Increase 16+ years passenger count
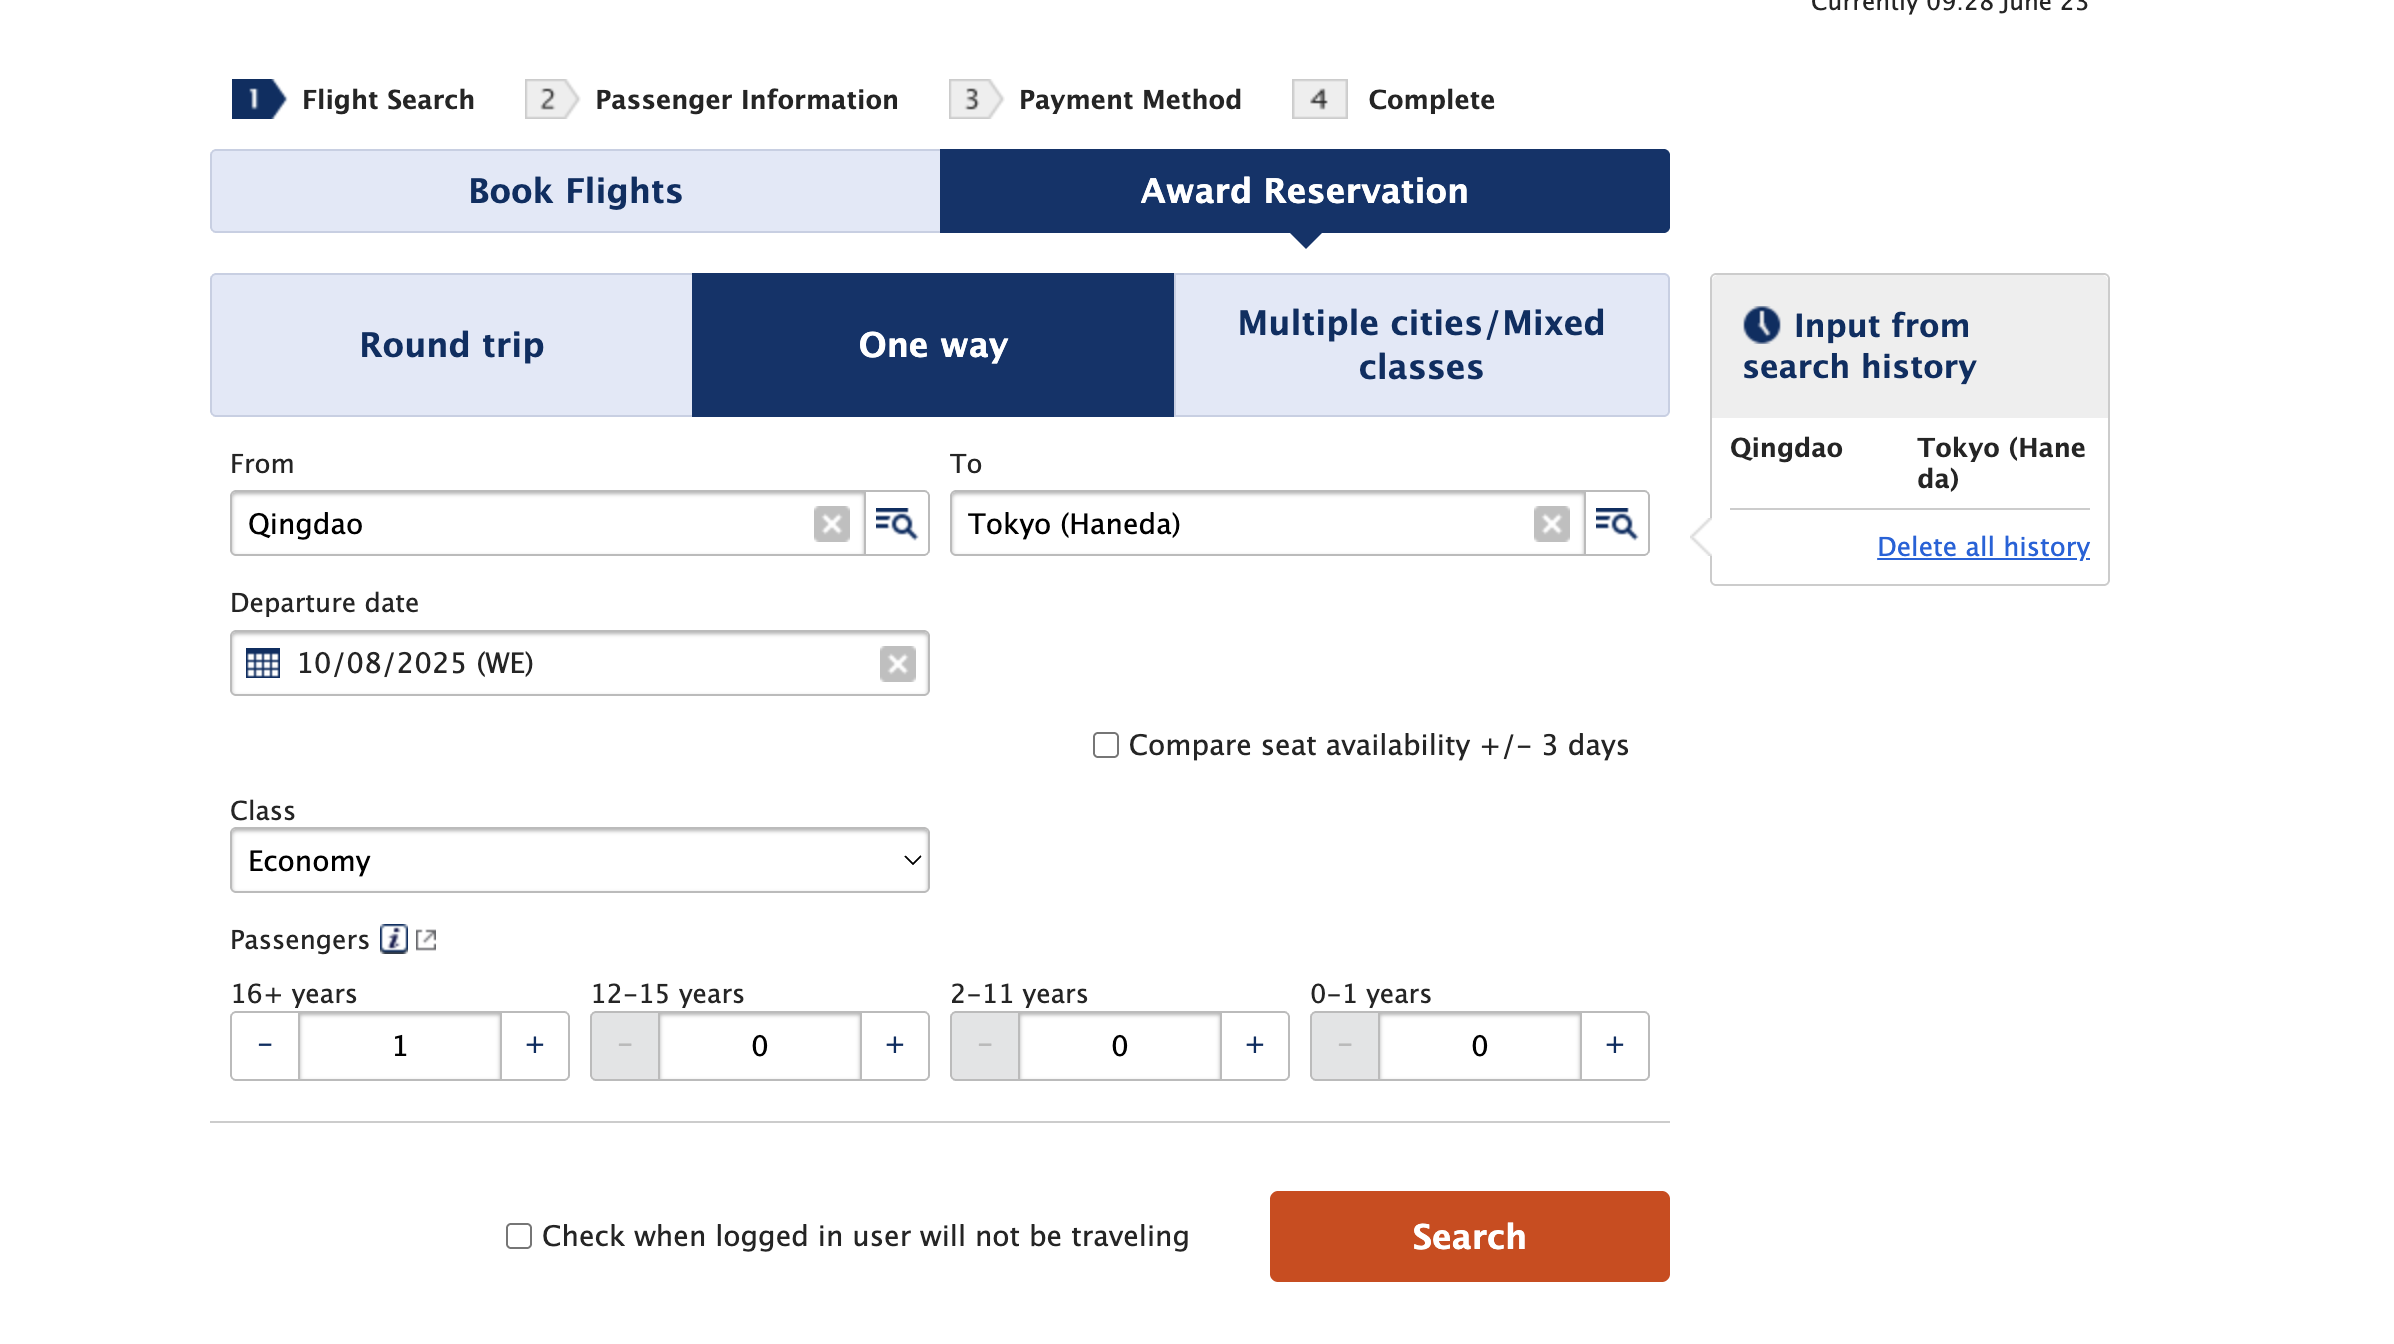Viewport: 2394px width, 1344px height. [535, 1046]
